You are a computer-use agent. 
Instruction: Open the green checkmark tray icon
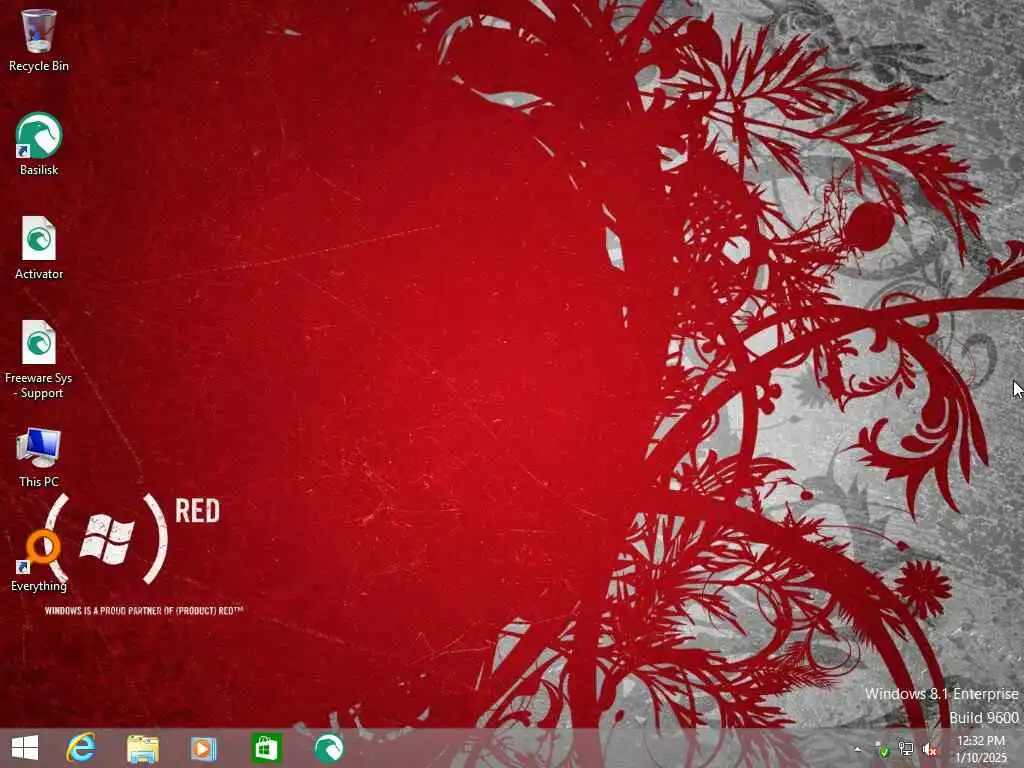point(882,750)
